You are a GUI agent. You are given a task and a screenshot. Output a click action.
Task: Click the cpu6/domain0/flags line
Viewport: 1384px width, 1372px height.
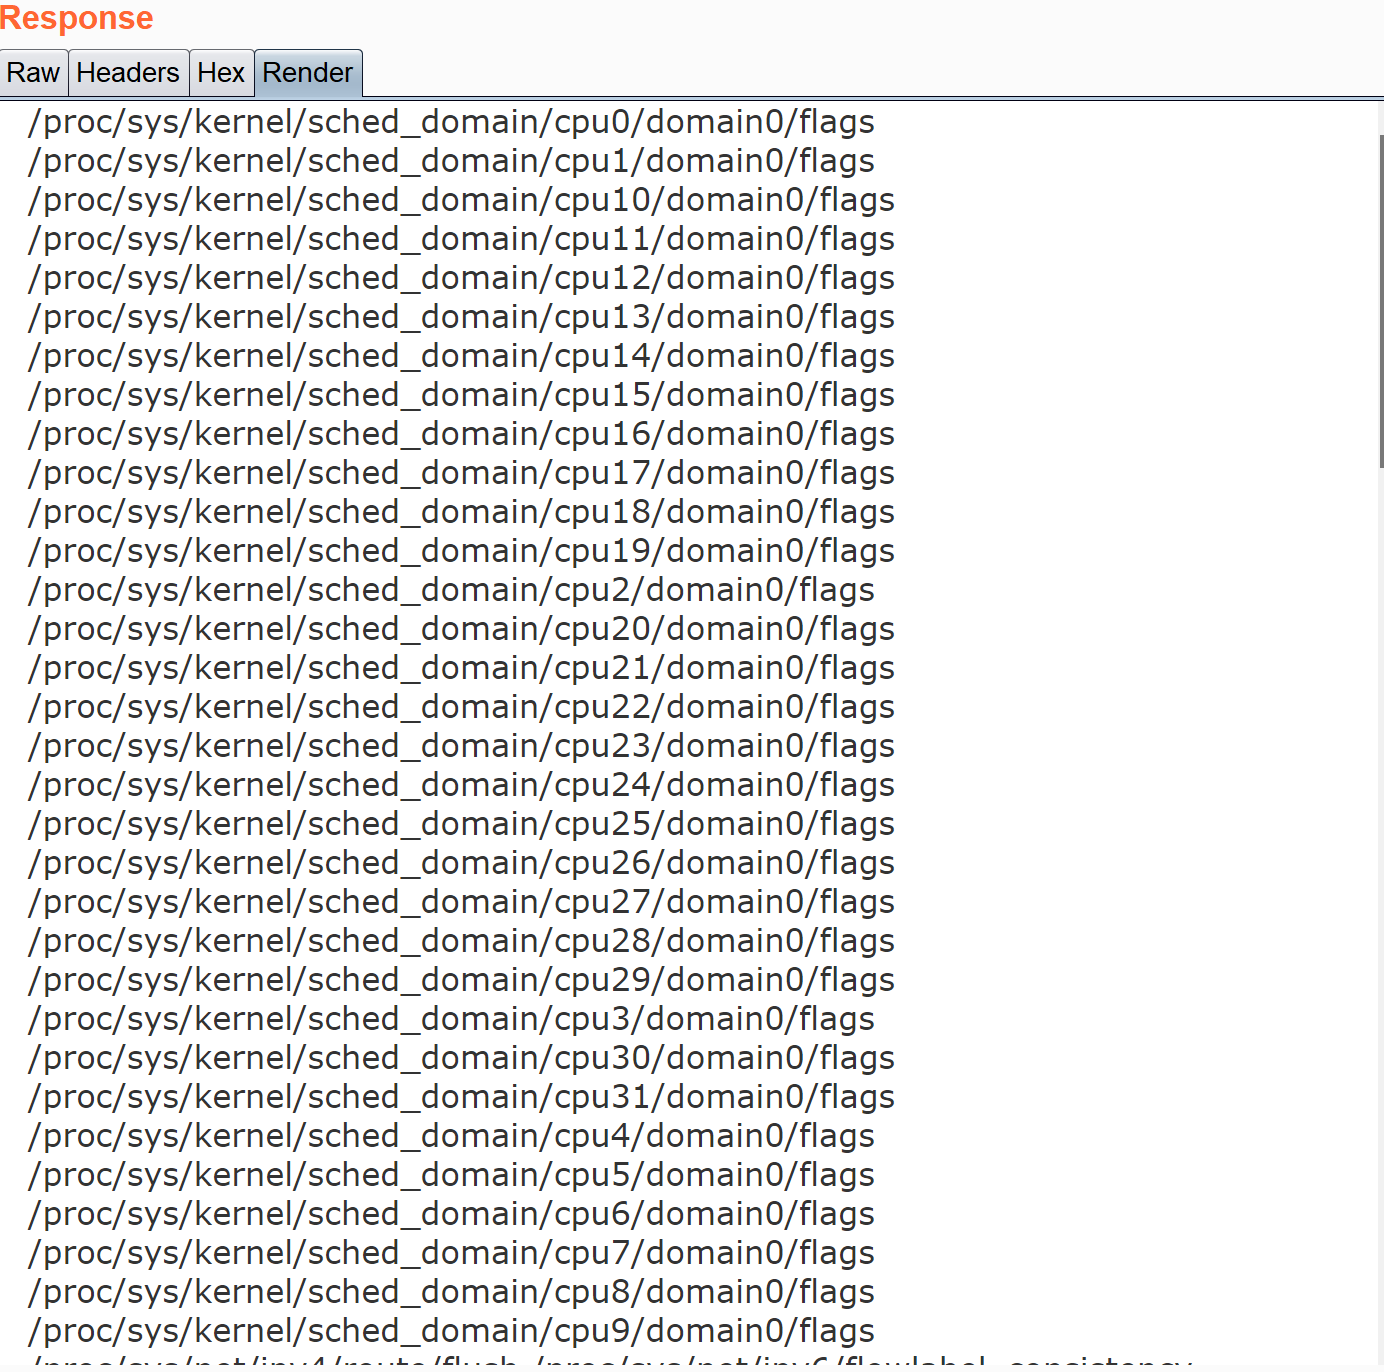pyautogui.click(x=451, y=1214)
